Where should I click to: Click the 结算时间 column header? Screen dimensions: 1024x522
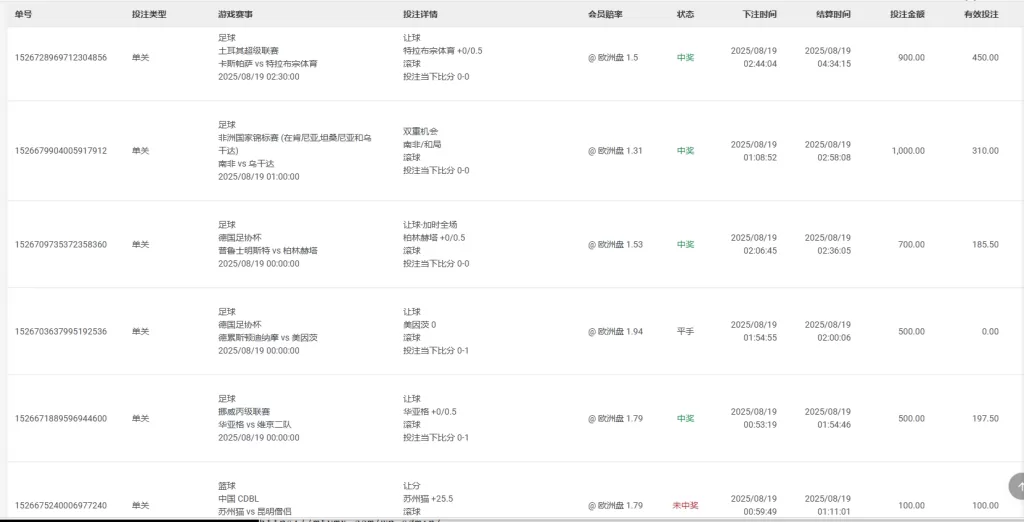click(x=833, y=14)
